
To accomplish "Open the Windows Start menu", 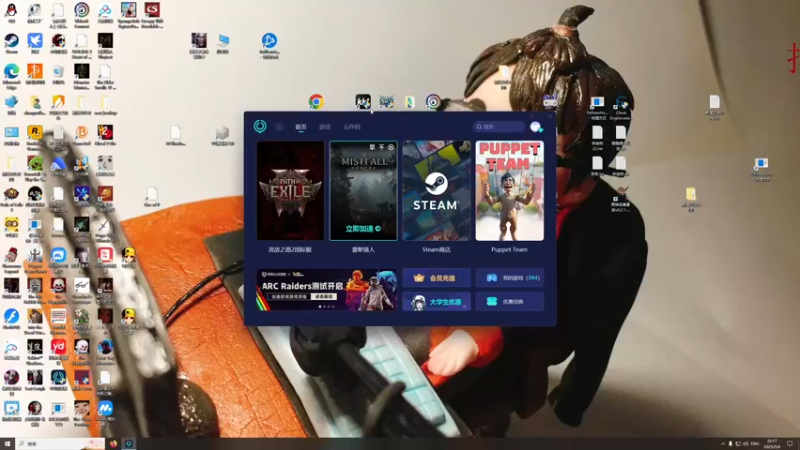I will click(x=7, y=443).
